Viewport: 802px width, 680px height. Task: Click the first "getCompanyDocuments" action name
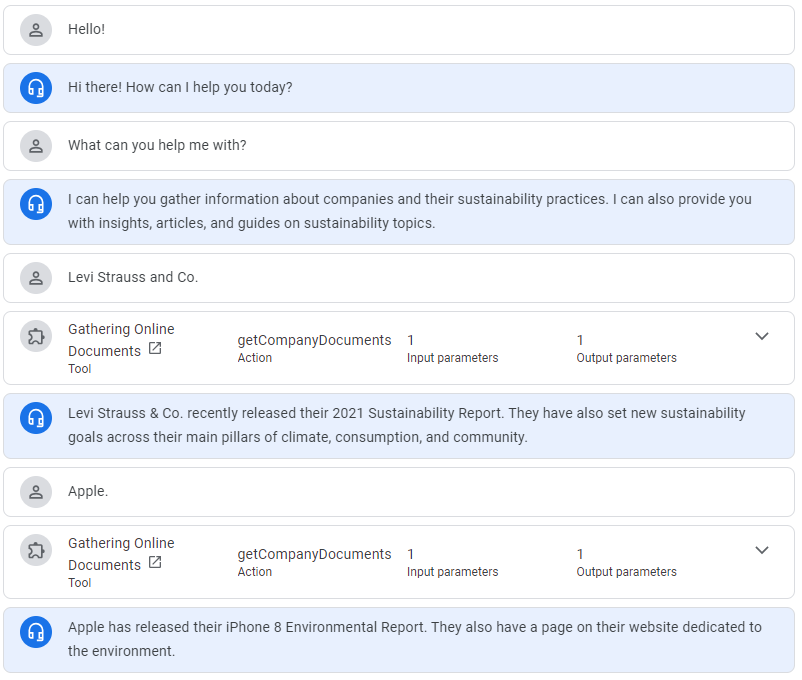tap(314, 340)
